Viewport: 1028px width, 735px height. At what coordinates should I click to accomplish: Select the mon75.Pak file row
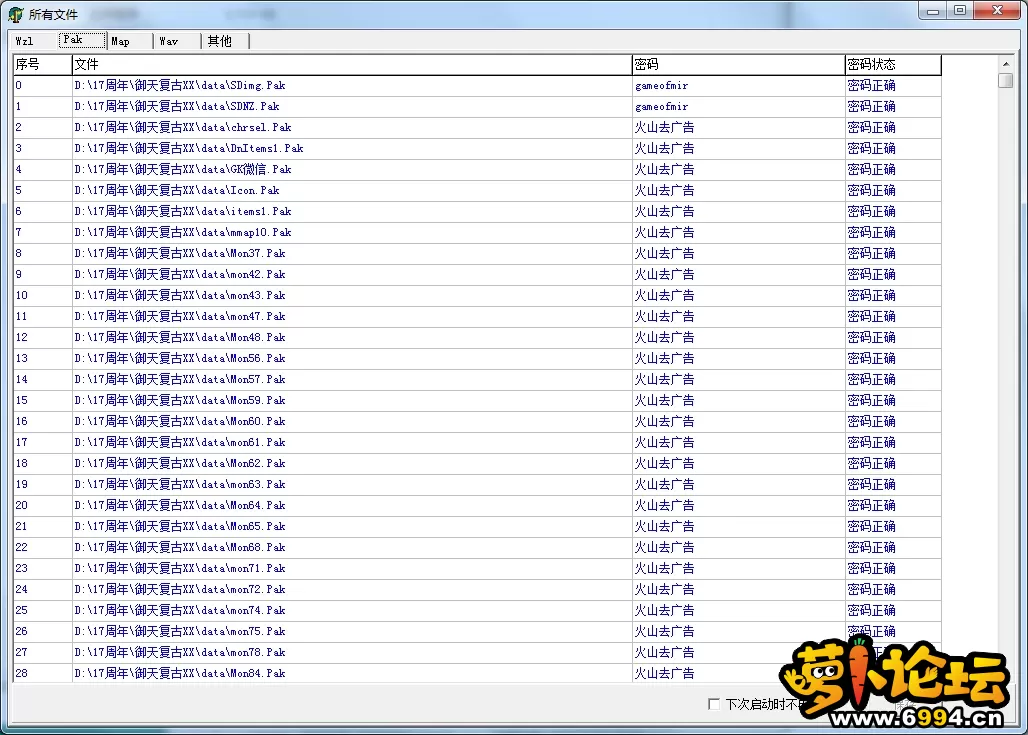477,631
